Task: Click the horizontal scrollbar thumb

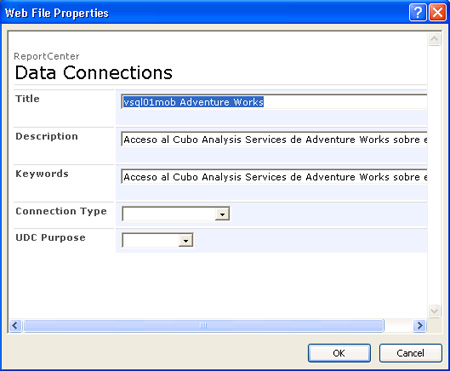Action: pos(204,325)
